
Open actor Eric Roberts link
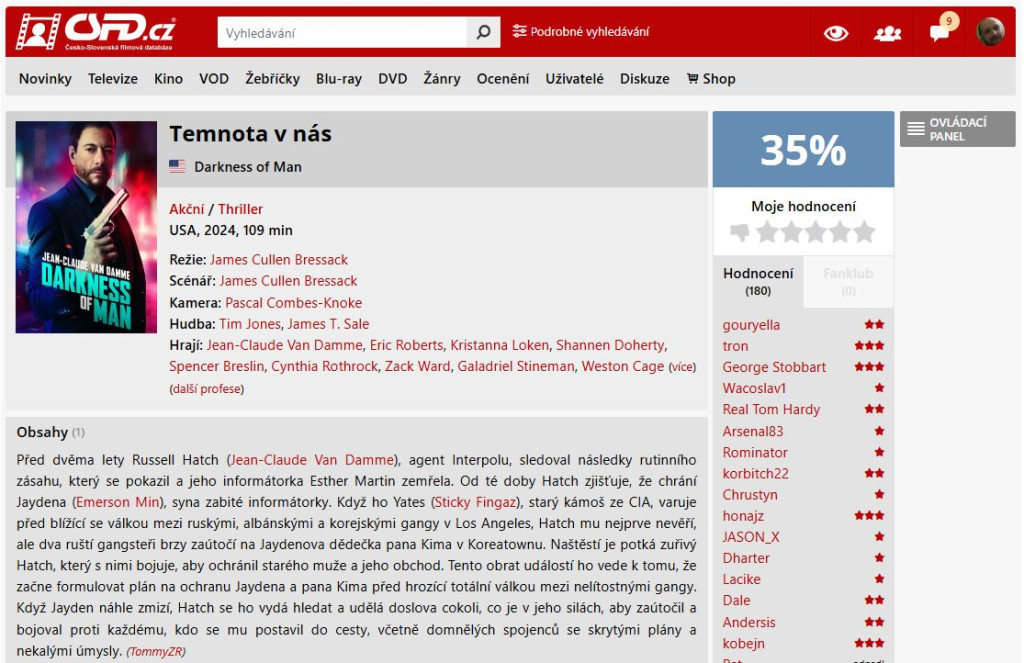pyautogui.click(x=406, y=345)
